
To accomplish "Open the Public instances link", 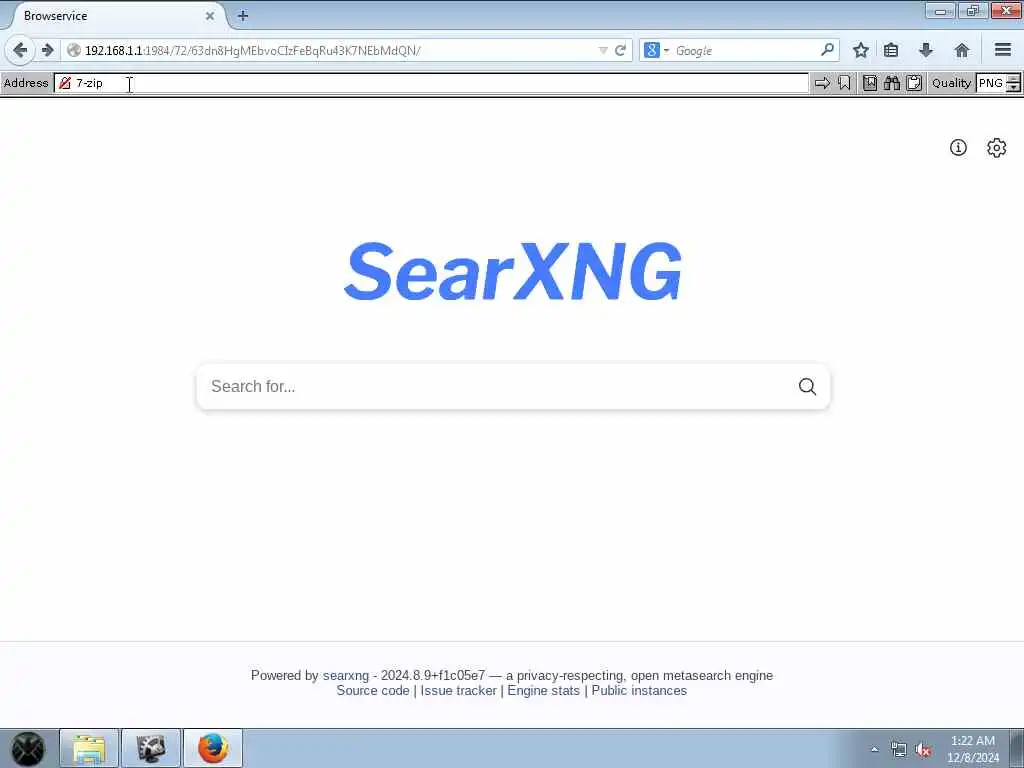I will (639, 690).
